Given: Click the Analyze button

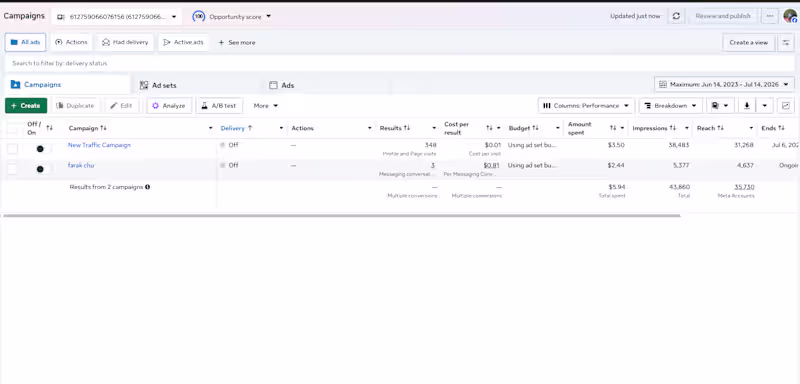Looking at the screenshot, I should coord(169,106).
